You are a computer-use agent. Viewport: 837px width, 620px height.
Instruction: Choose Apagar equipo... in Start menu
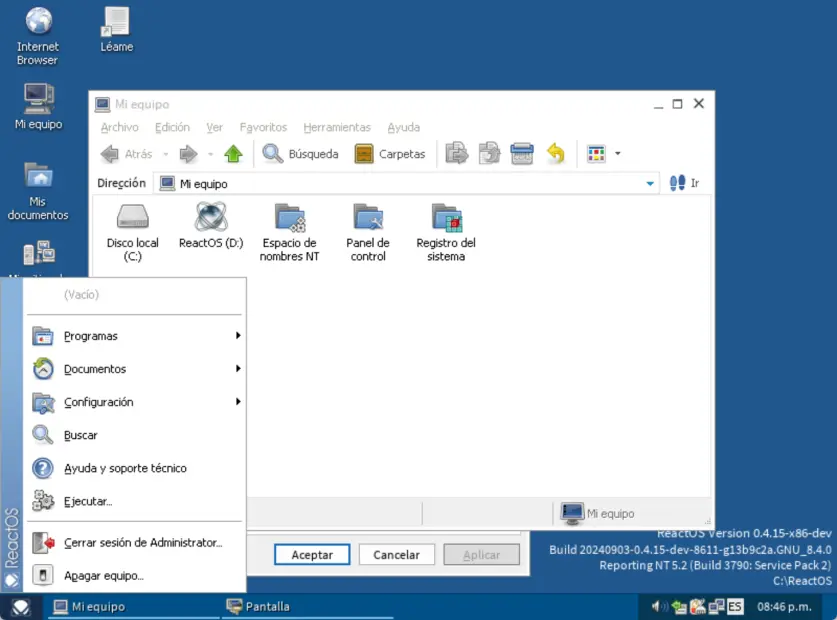point(135,576)
